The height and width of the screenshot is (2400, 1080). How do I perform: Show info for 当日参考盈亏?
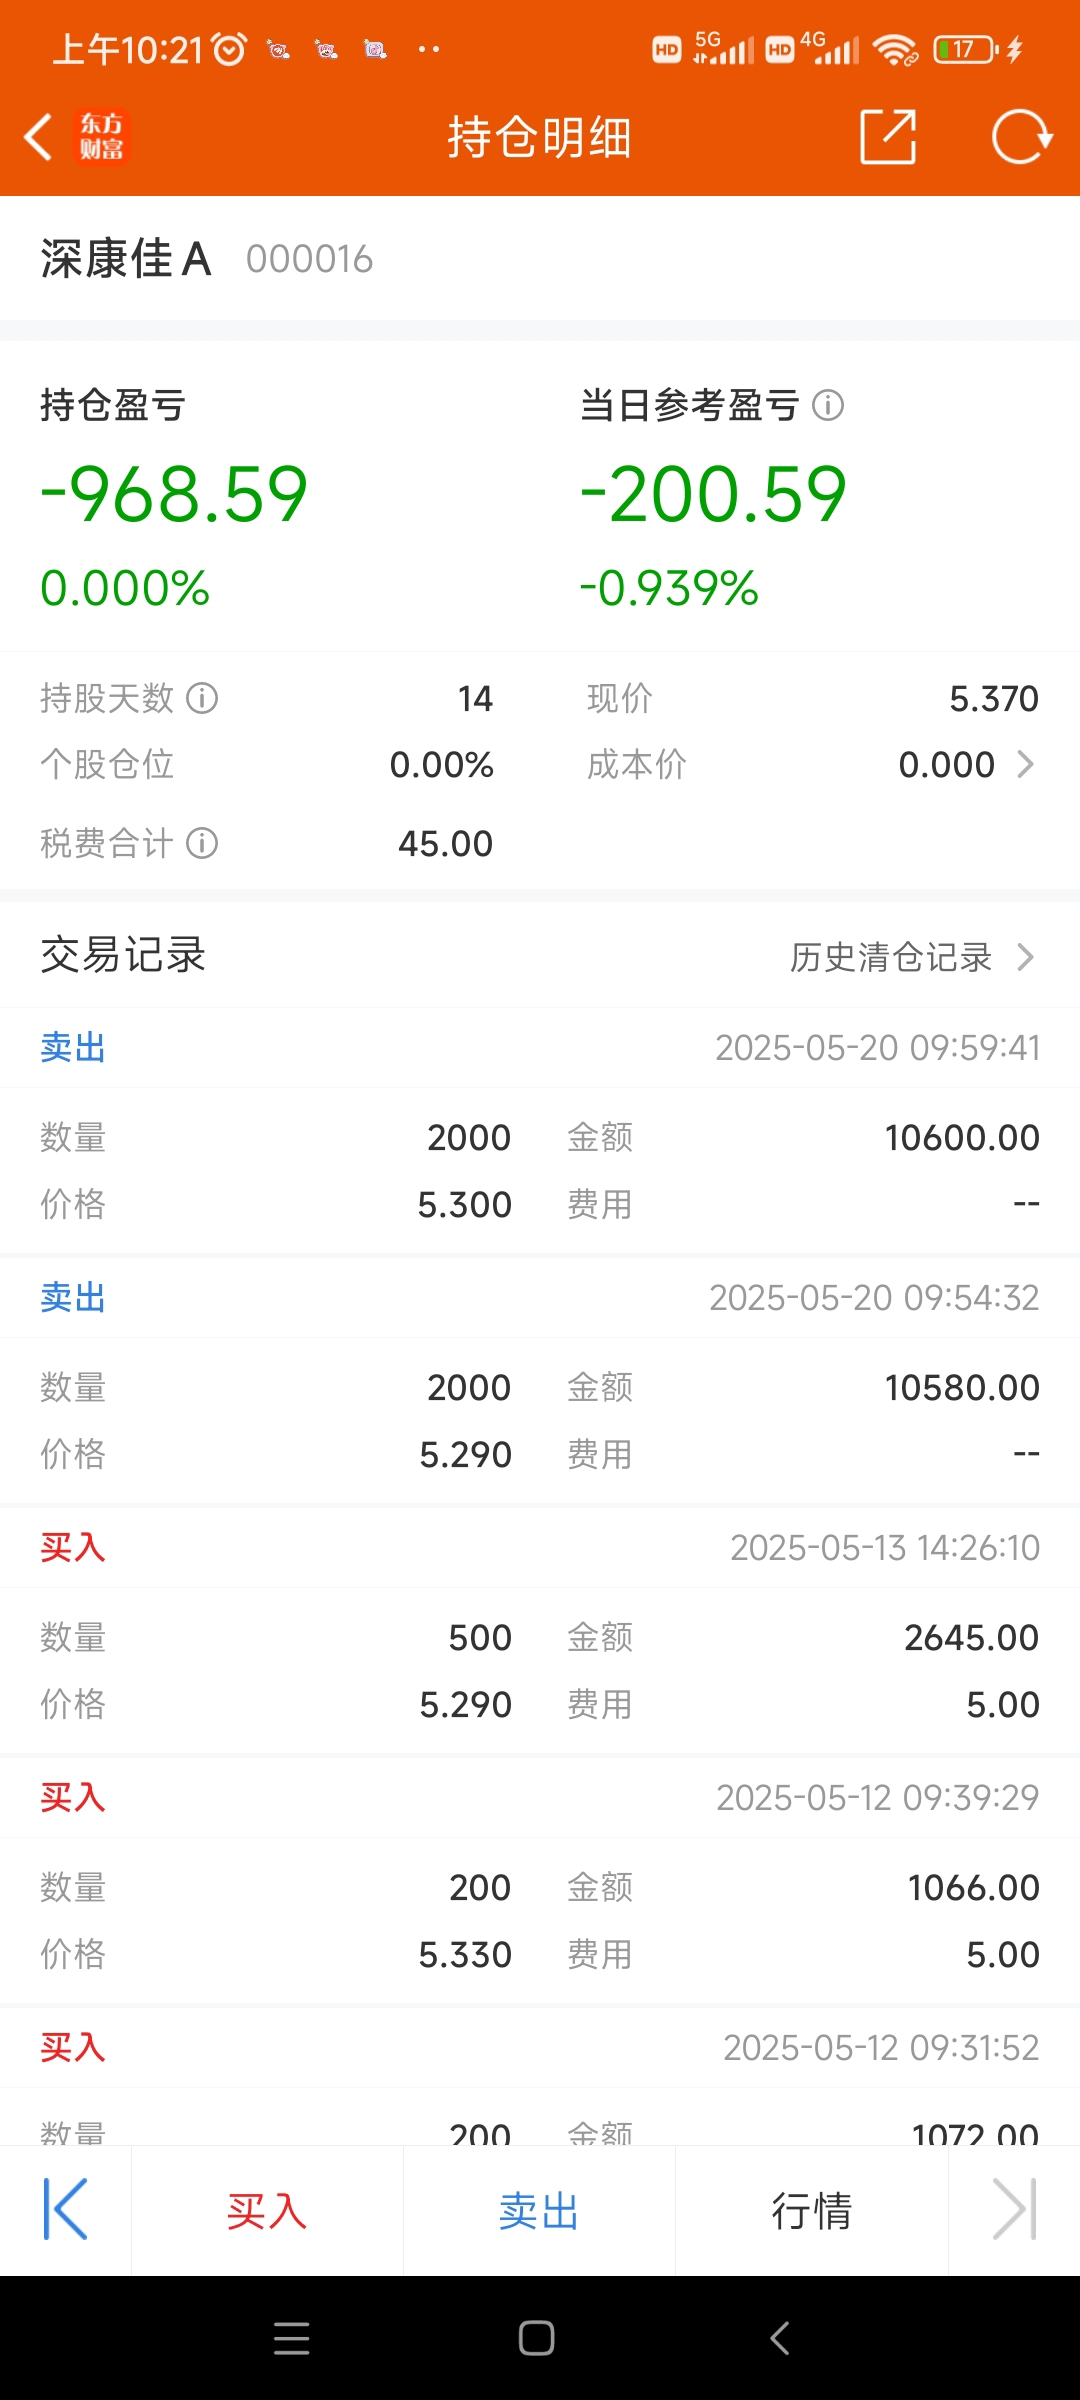pyautogui.click(x=828, y=405)
